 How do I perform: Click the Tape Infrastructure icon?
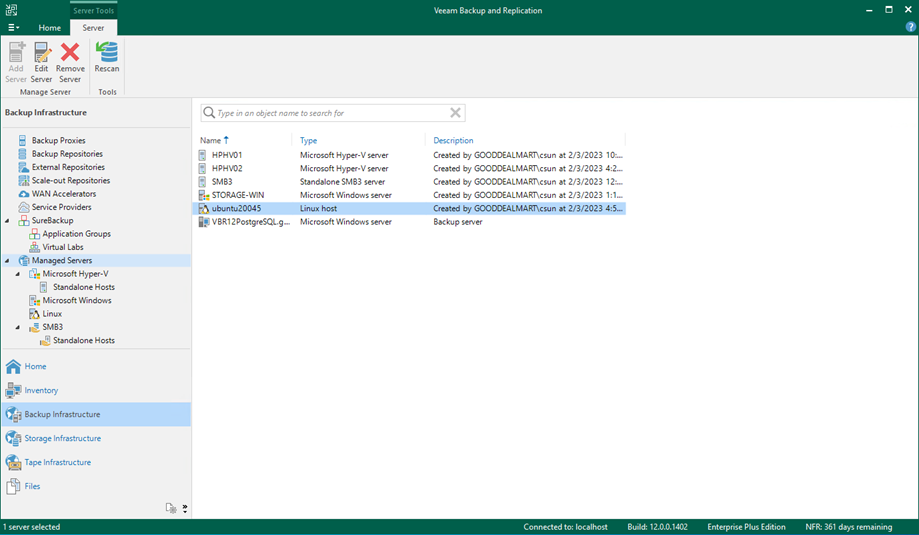[13, 462]
